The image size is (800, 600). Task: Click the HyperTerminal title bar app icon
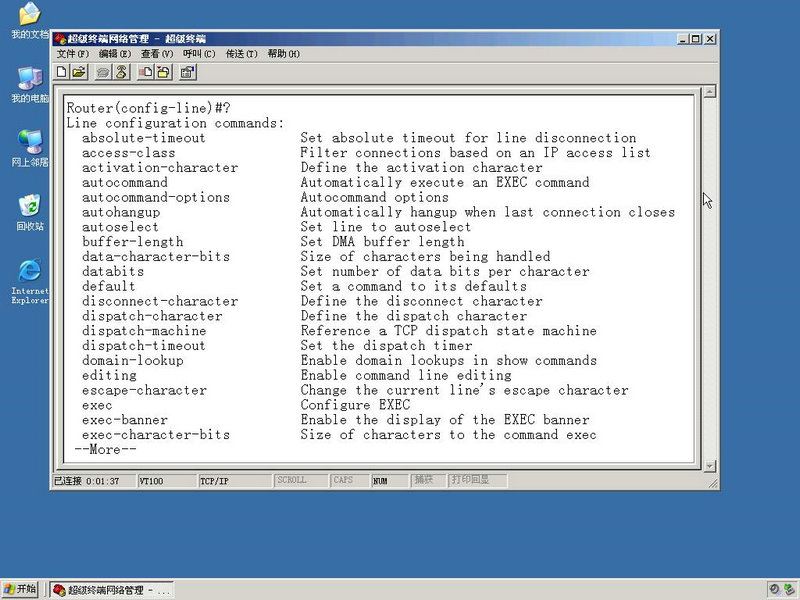point(60,39)
